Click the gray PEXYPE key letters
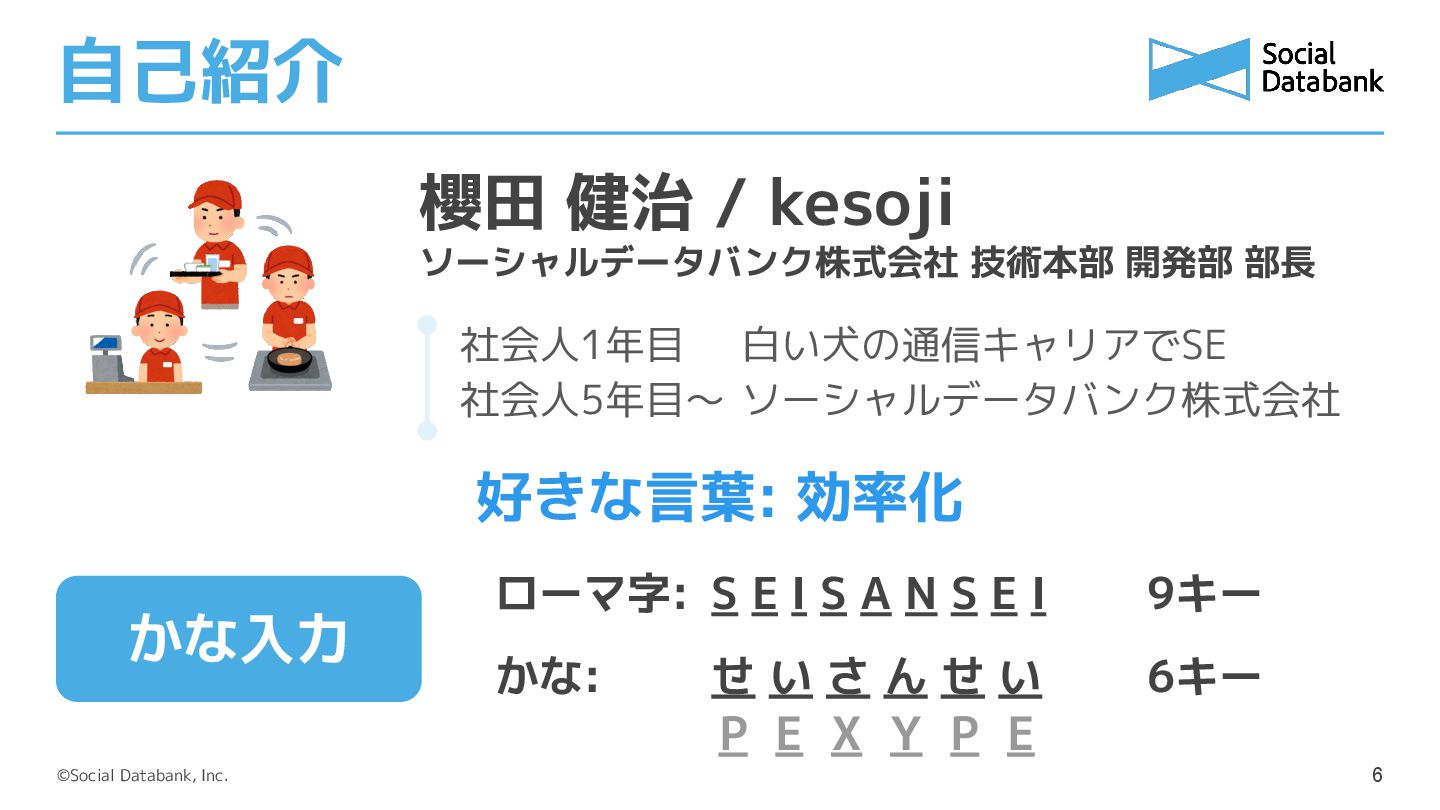Image resolution: width=1440 pixels, height=810 pixels. [x=877, y=736]
